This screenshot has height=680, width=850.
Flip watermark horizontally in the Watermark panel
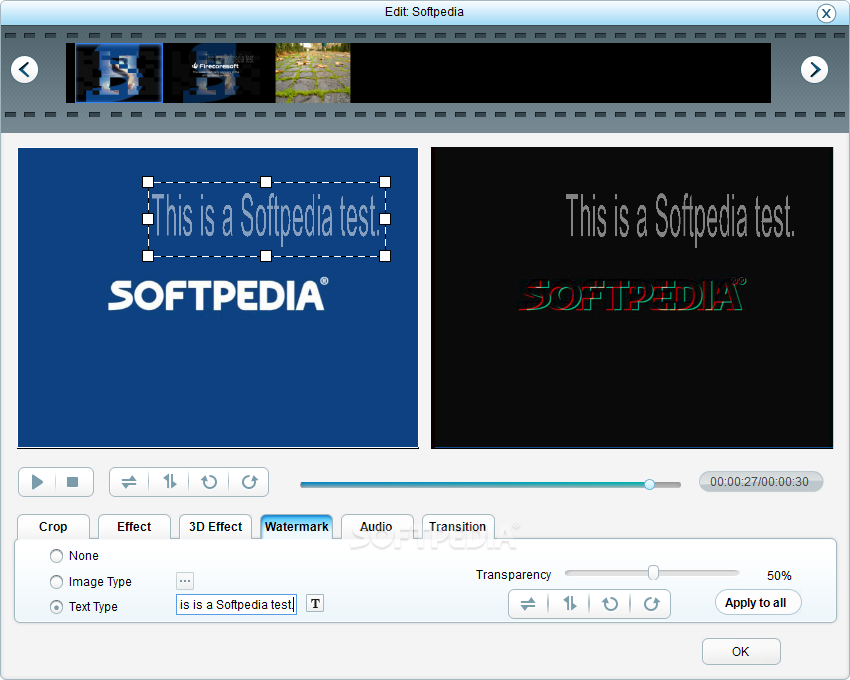(x=528, y=604)
